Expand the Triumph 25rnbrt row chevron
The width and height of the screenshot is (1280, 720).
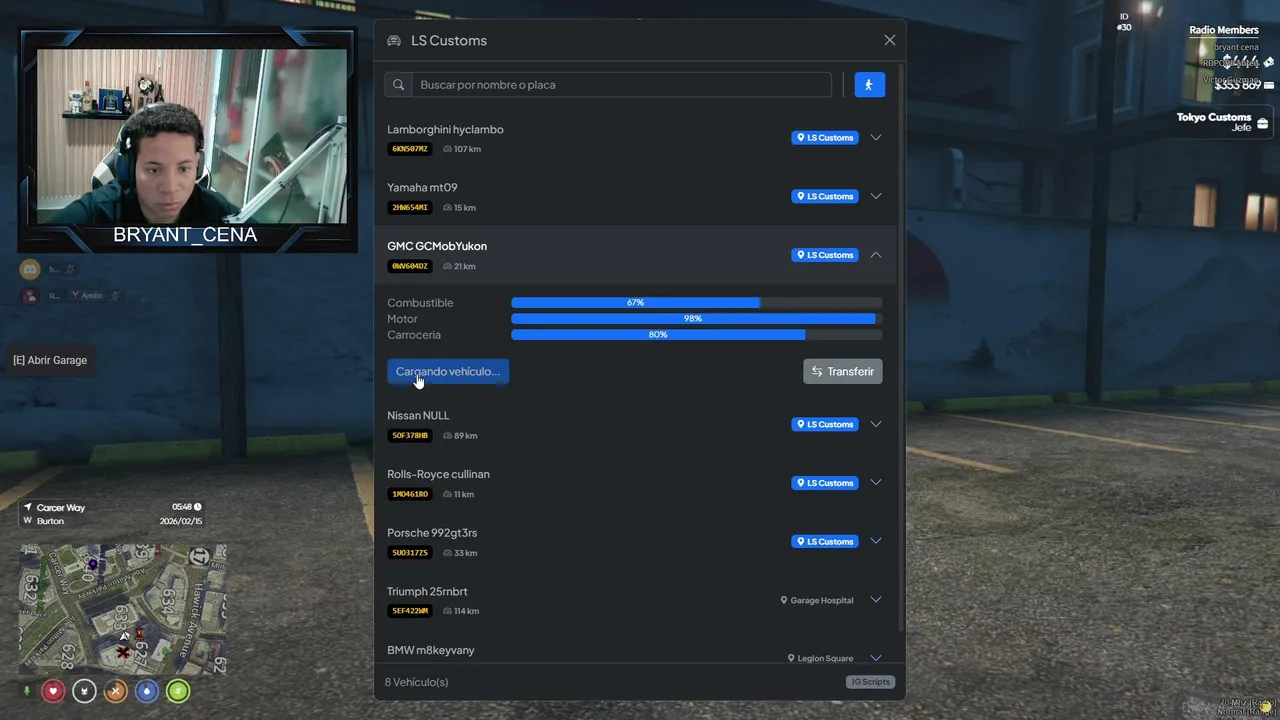tap(875, 600)
